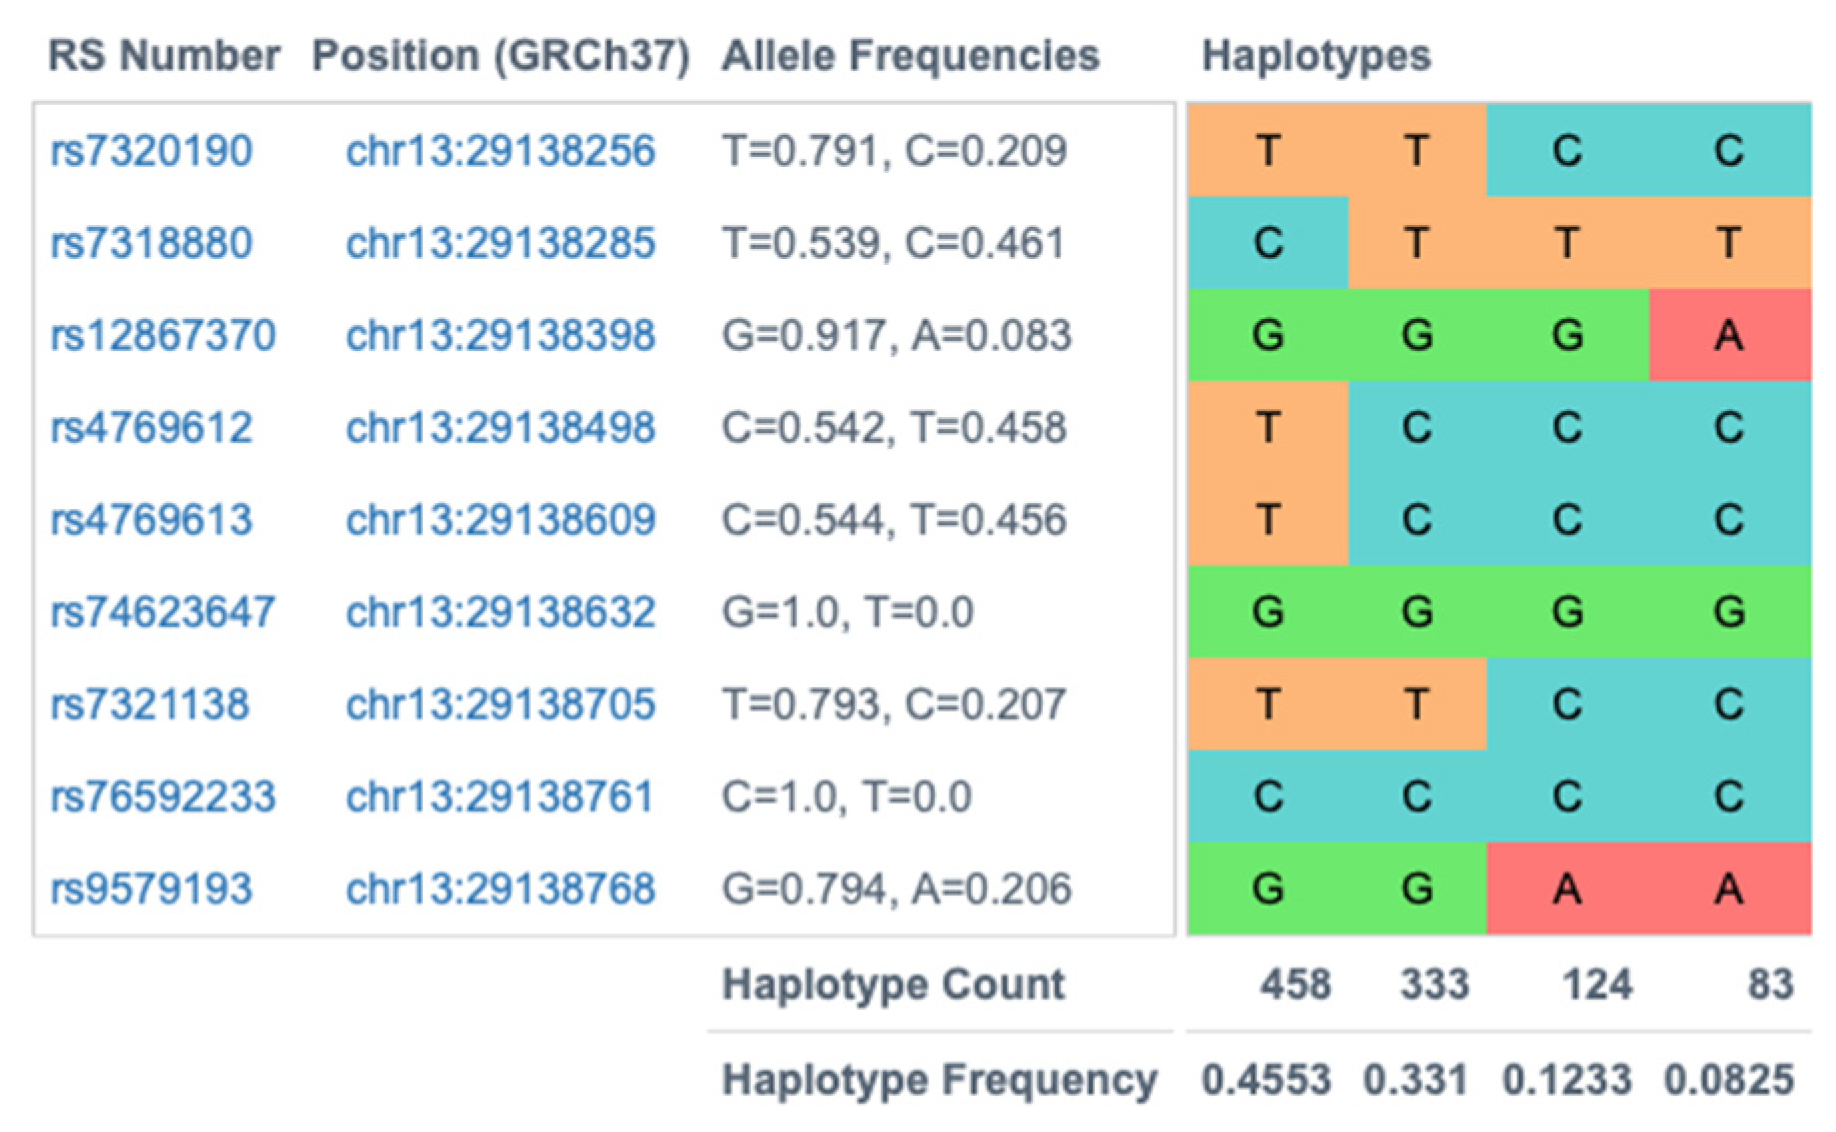Select the orange T cell in rs4769613 row
1836x1132 pixels.
[x=1268, y=520]
